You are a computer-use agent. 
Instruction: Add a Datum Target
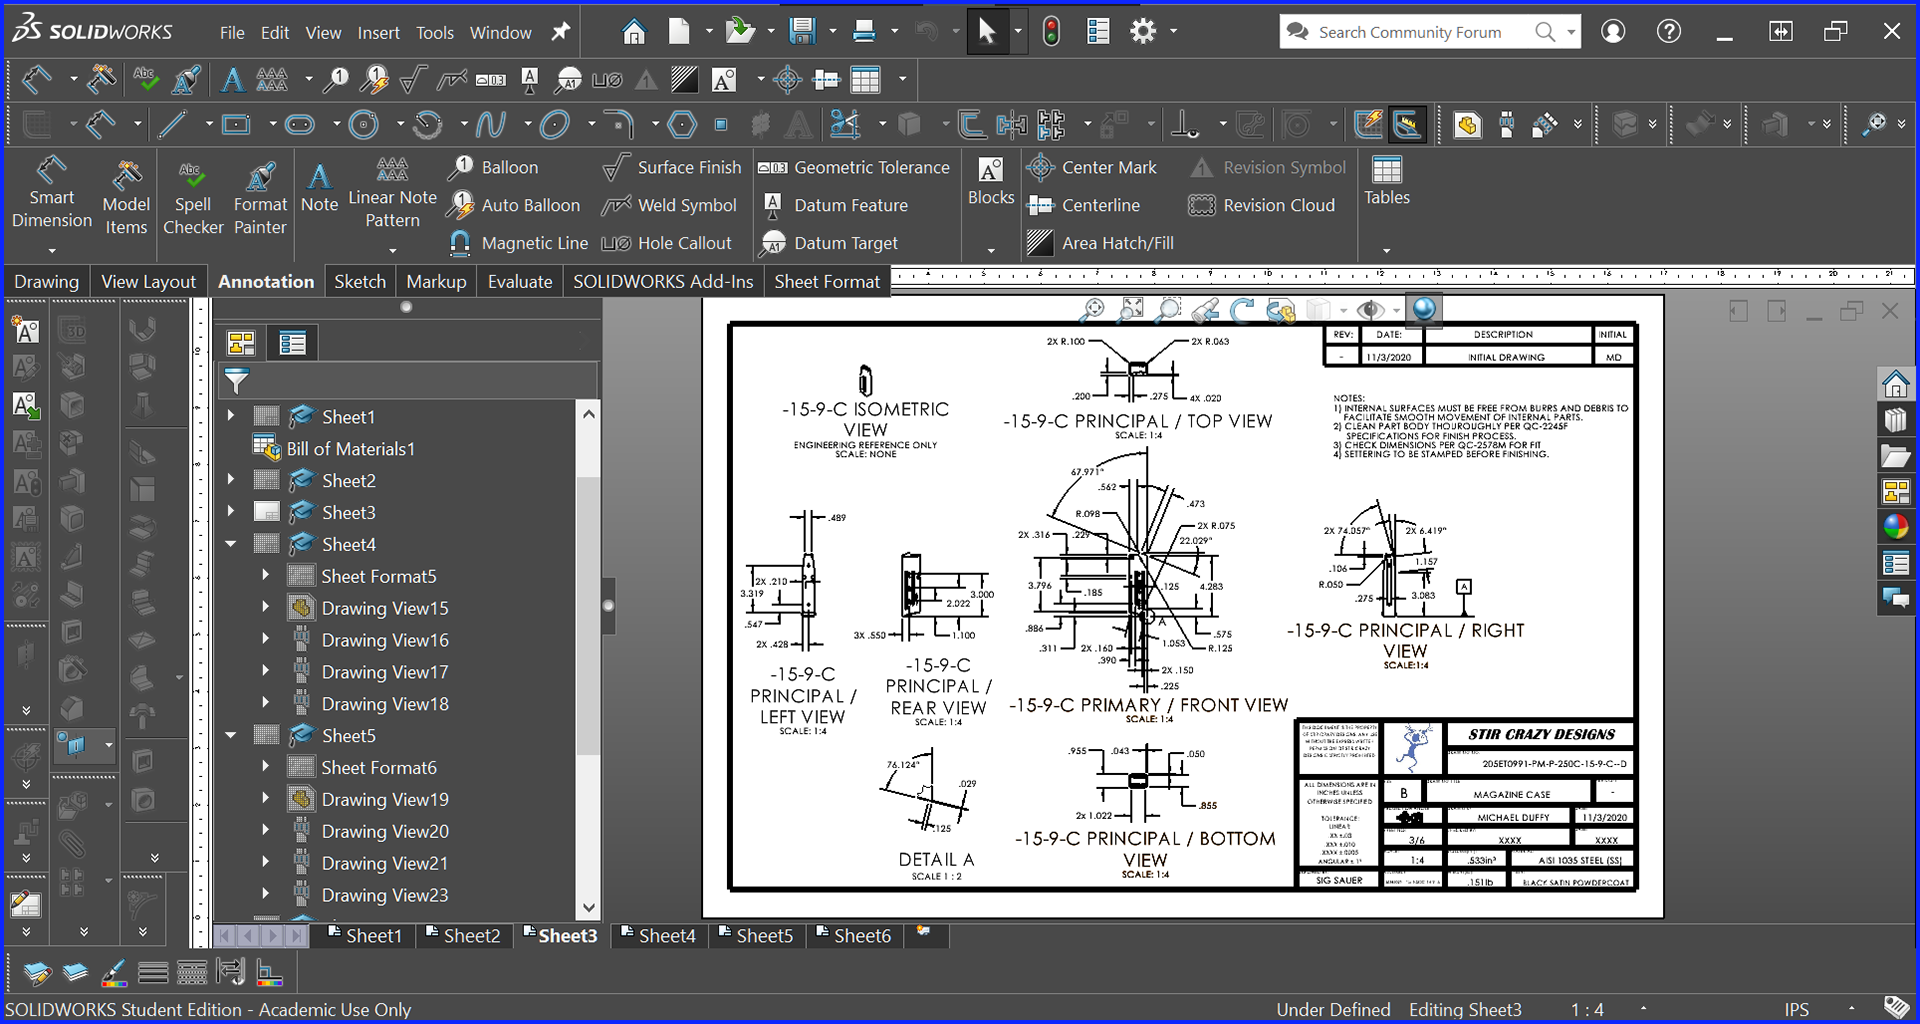[x=829, y=243]
